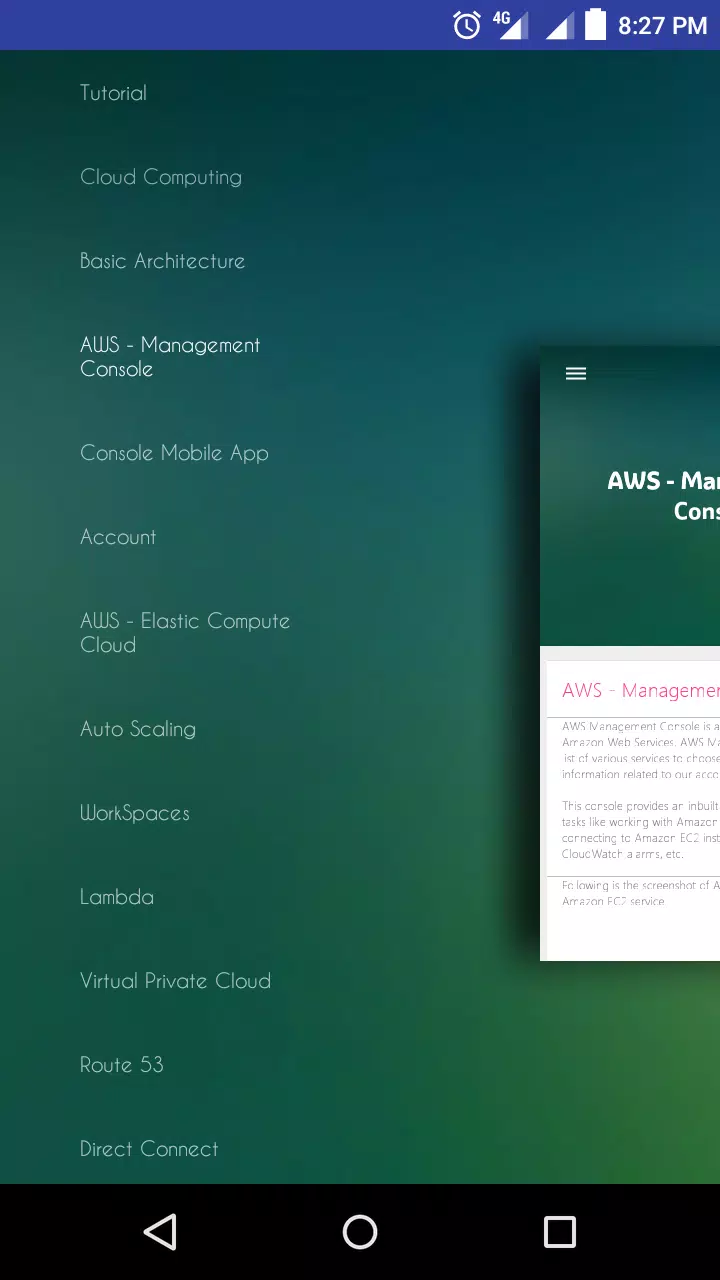This screenshot has height=1280, width=720.
Task: Tap the article paragraph starting 'This console provides'
Action: coord(640,830)
